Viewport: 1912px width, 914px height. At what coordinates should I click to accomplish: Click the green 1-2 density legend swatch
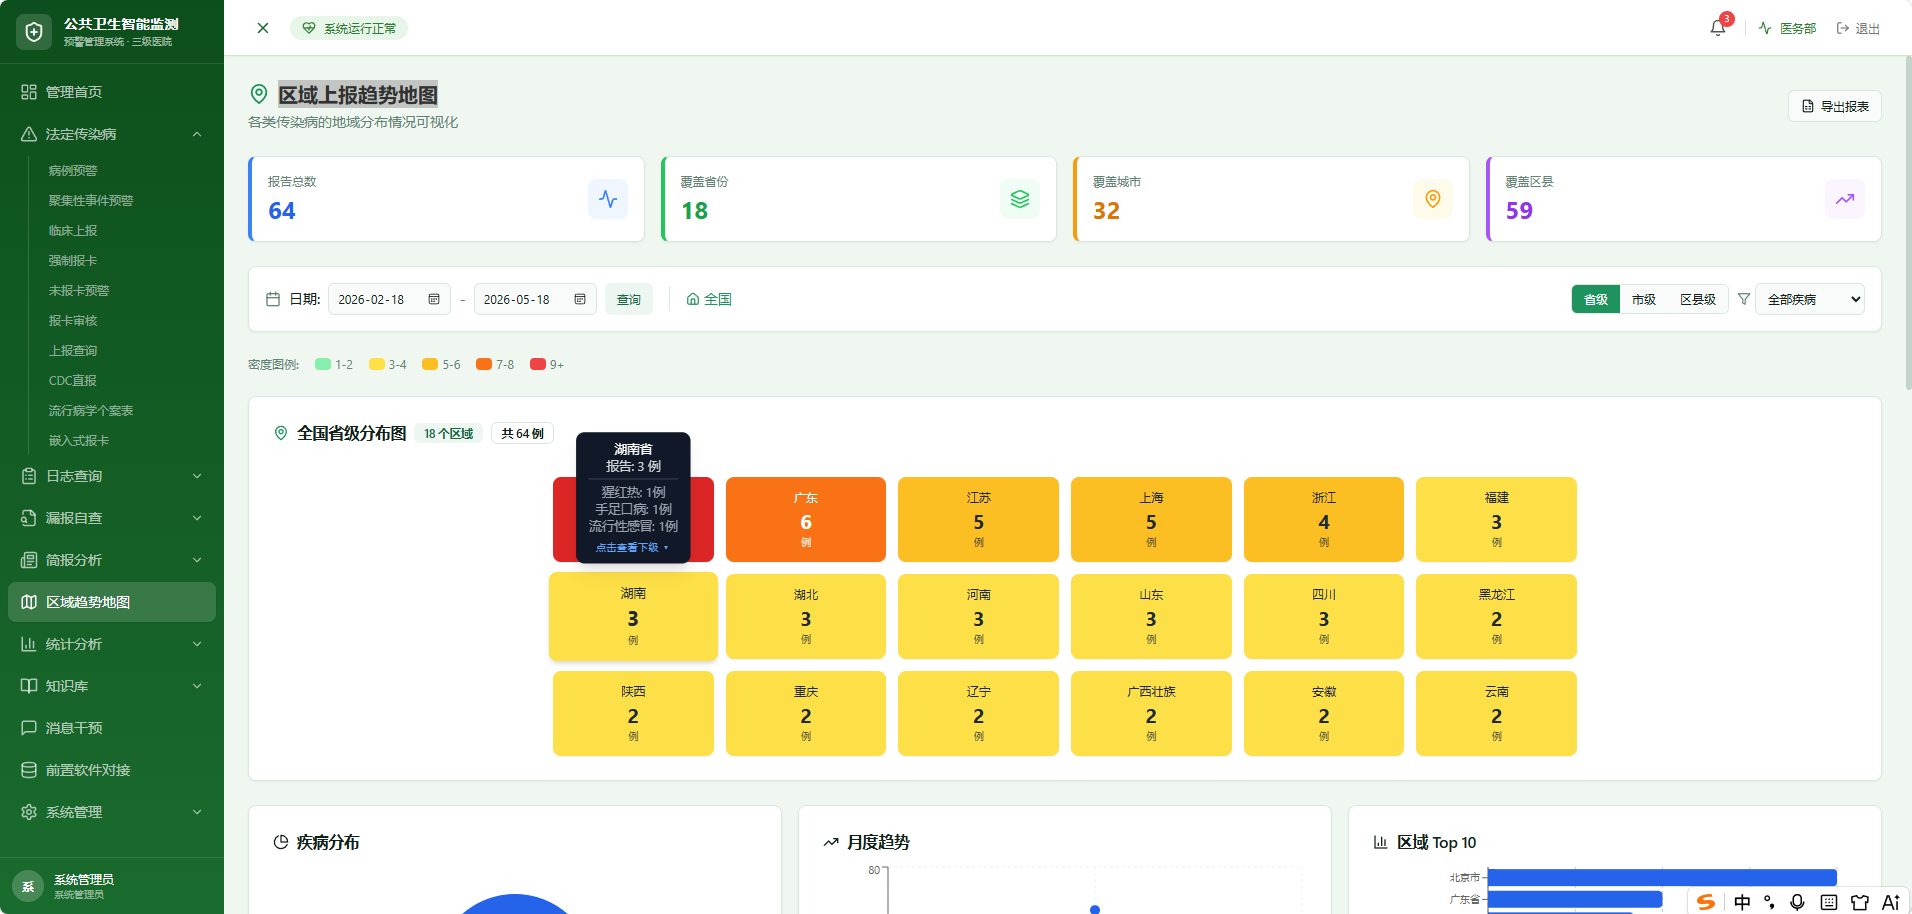(323, 364)
